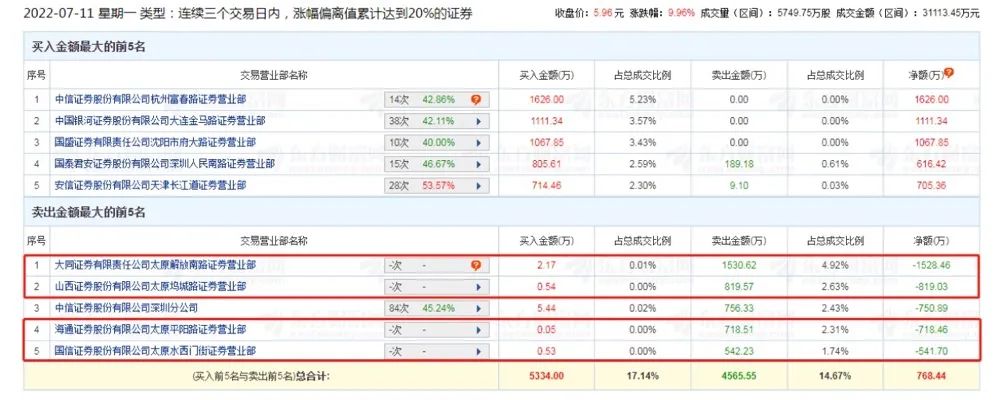Click the net value -718.46
The width and height of the screenshot is (1000, 400).
pos(931,330)
